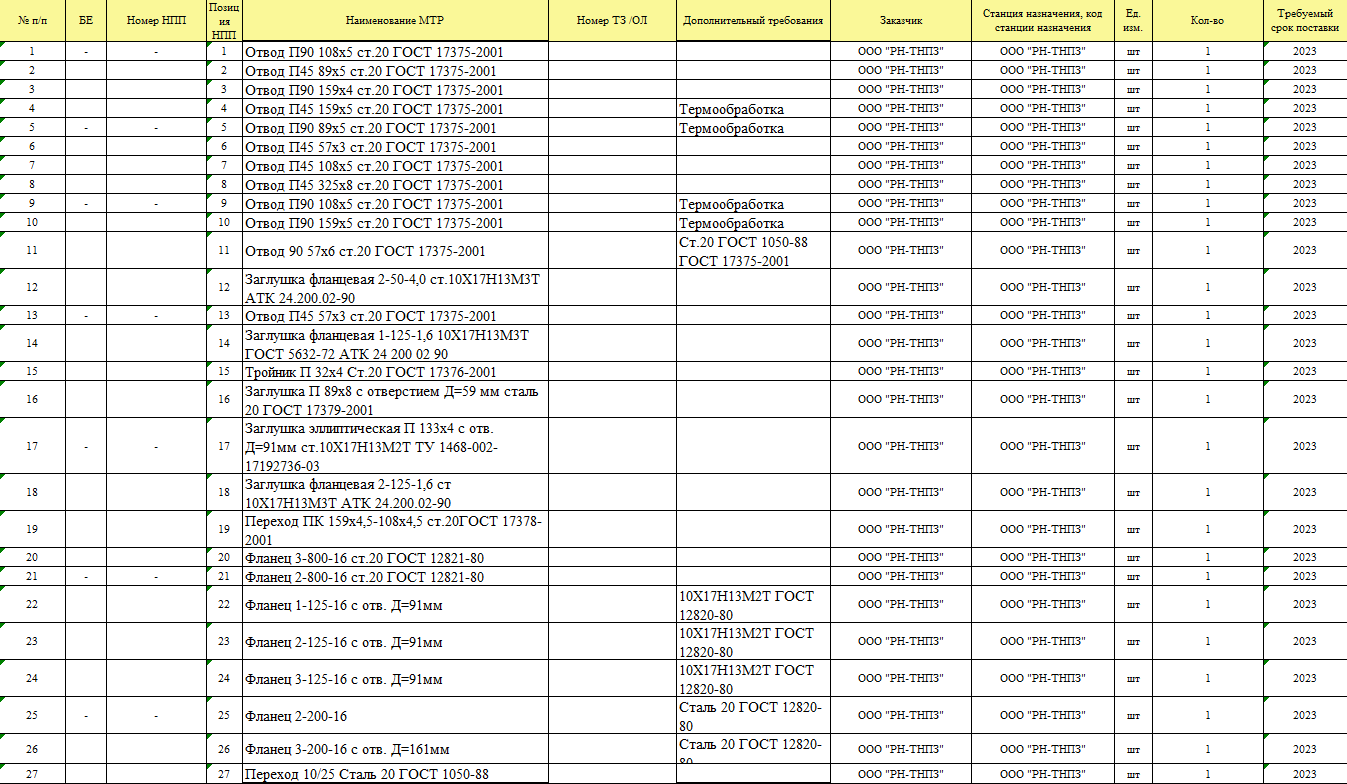Click the Станция назначения cell in the Фланец 3-800-16 row

click(x=1043, y=558)
